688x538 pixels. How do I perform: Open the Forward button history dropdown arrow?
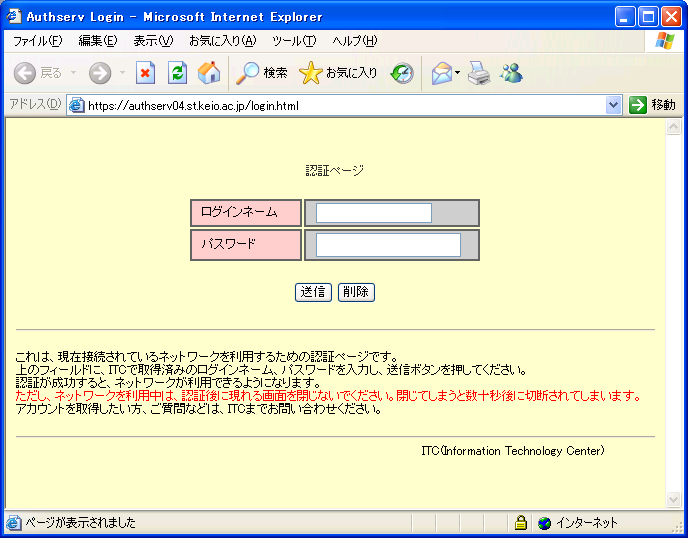click(x=122, y=73)
